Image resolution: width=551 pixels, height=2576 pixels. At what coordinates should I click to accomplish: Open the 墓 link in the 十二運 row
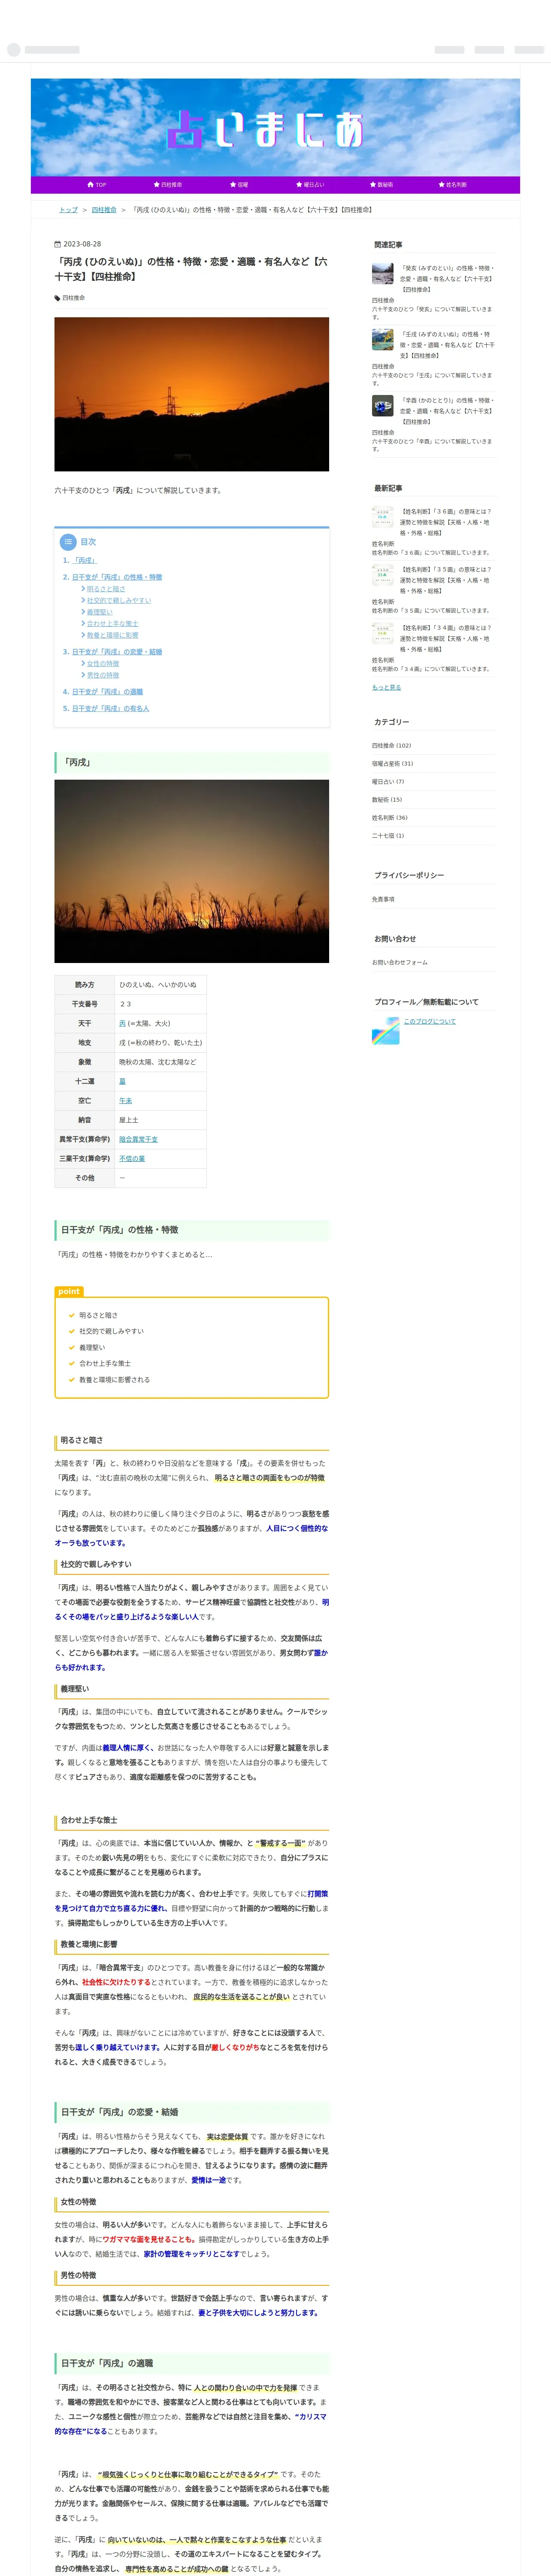coord(123,1081)
